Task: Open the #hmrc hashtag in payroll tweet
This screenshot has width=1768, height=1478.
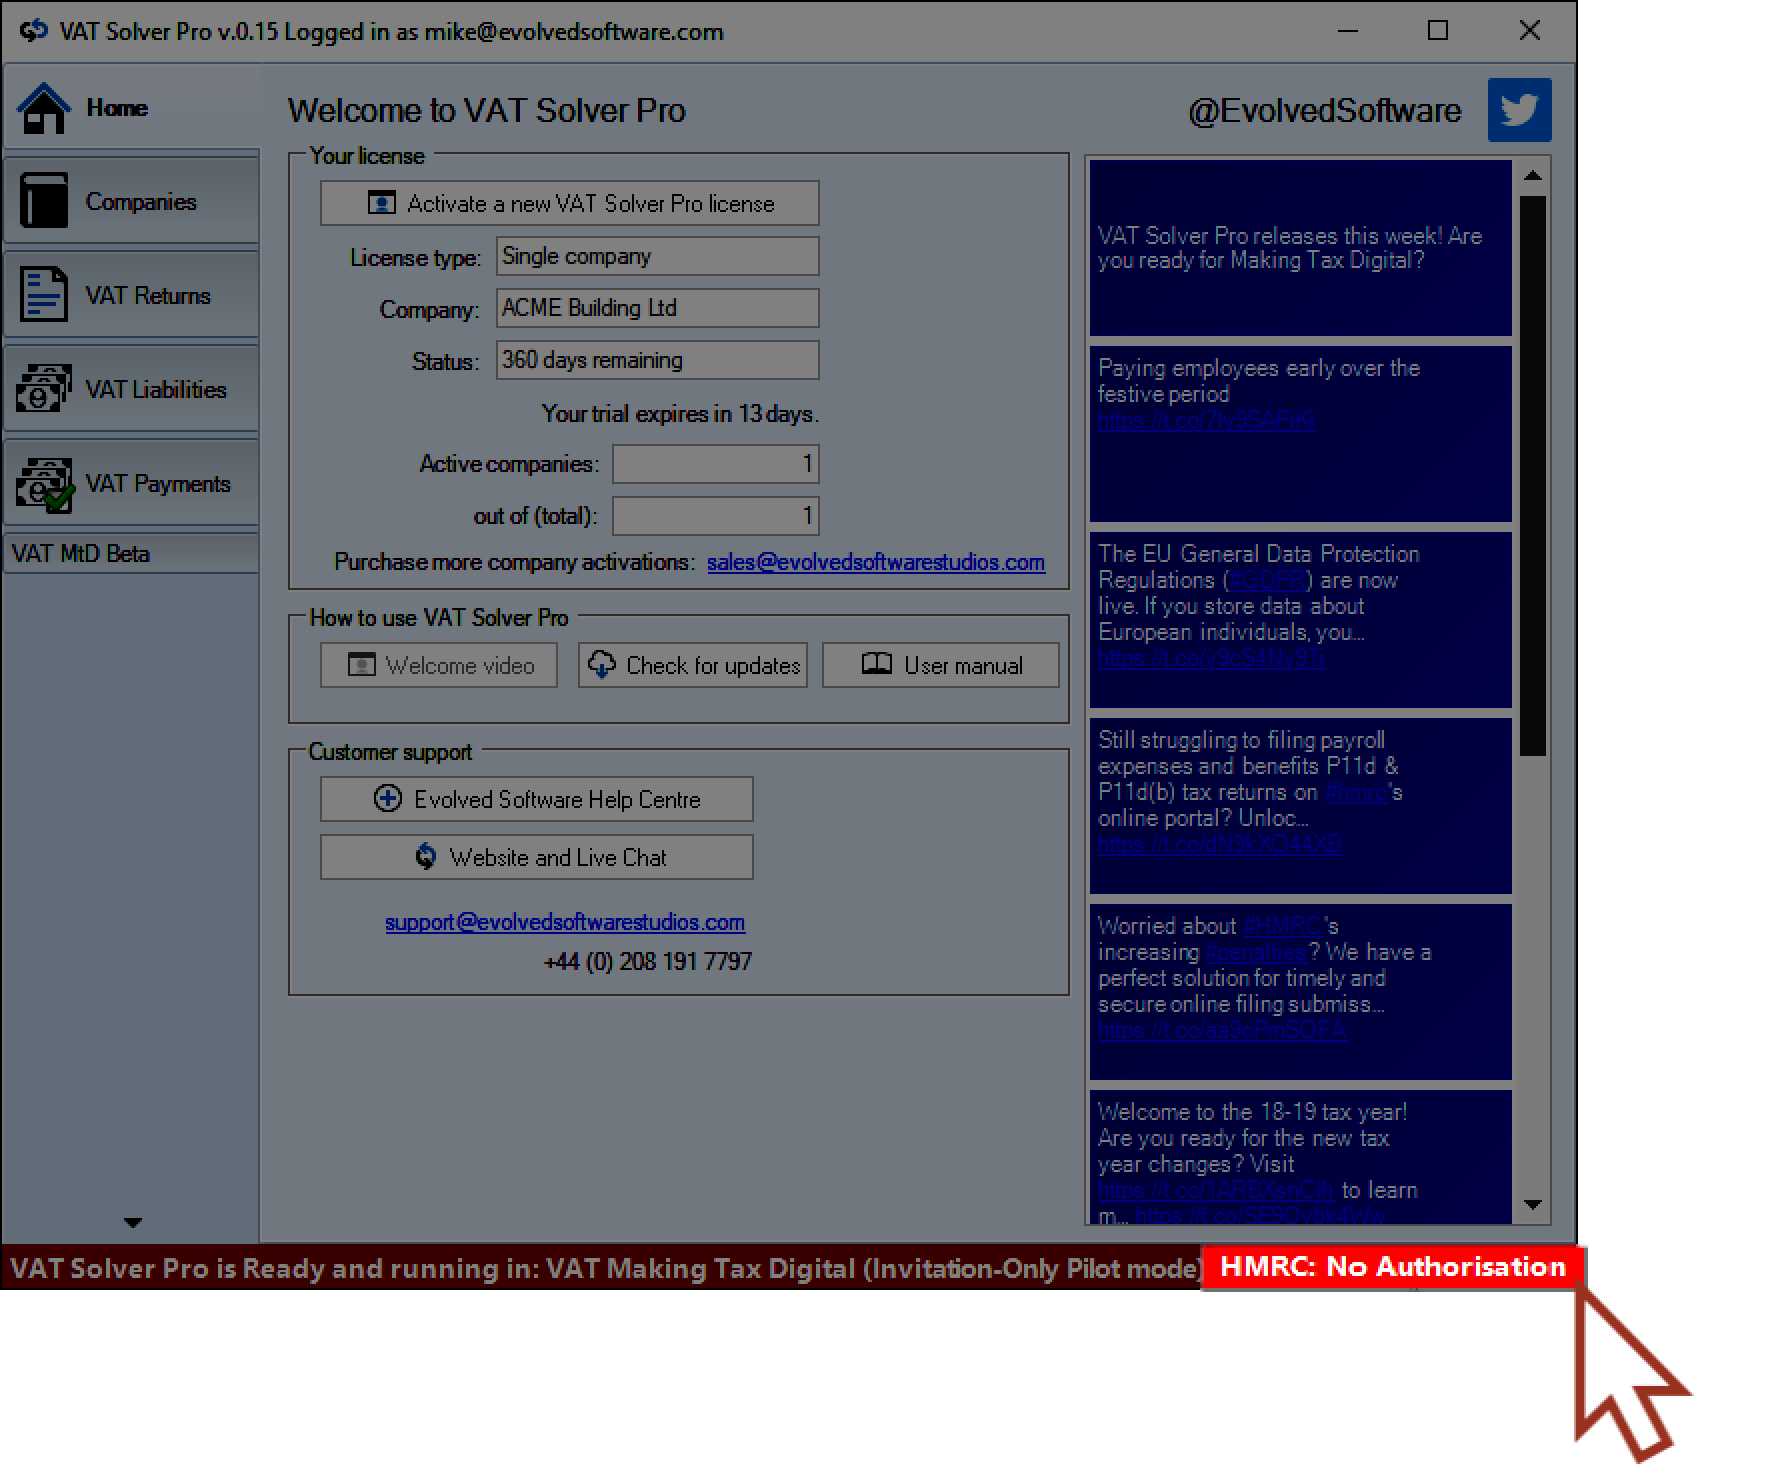Action: click(1357, 792)
